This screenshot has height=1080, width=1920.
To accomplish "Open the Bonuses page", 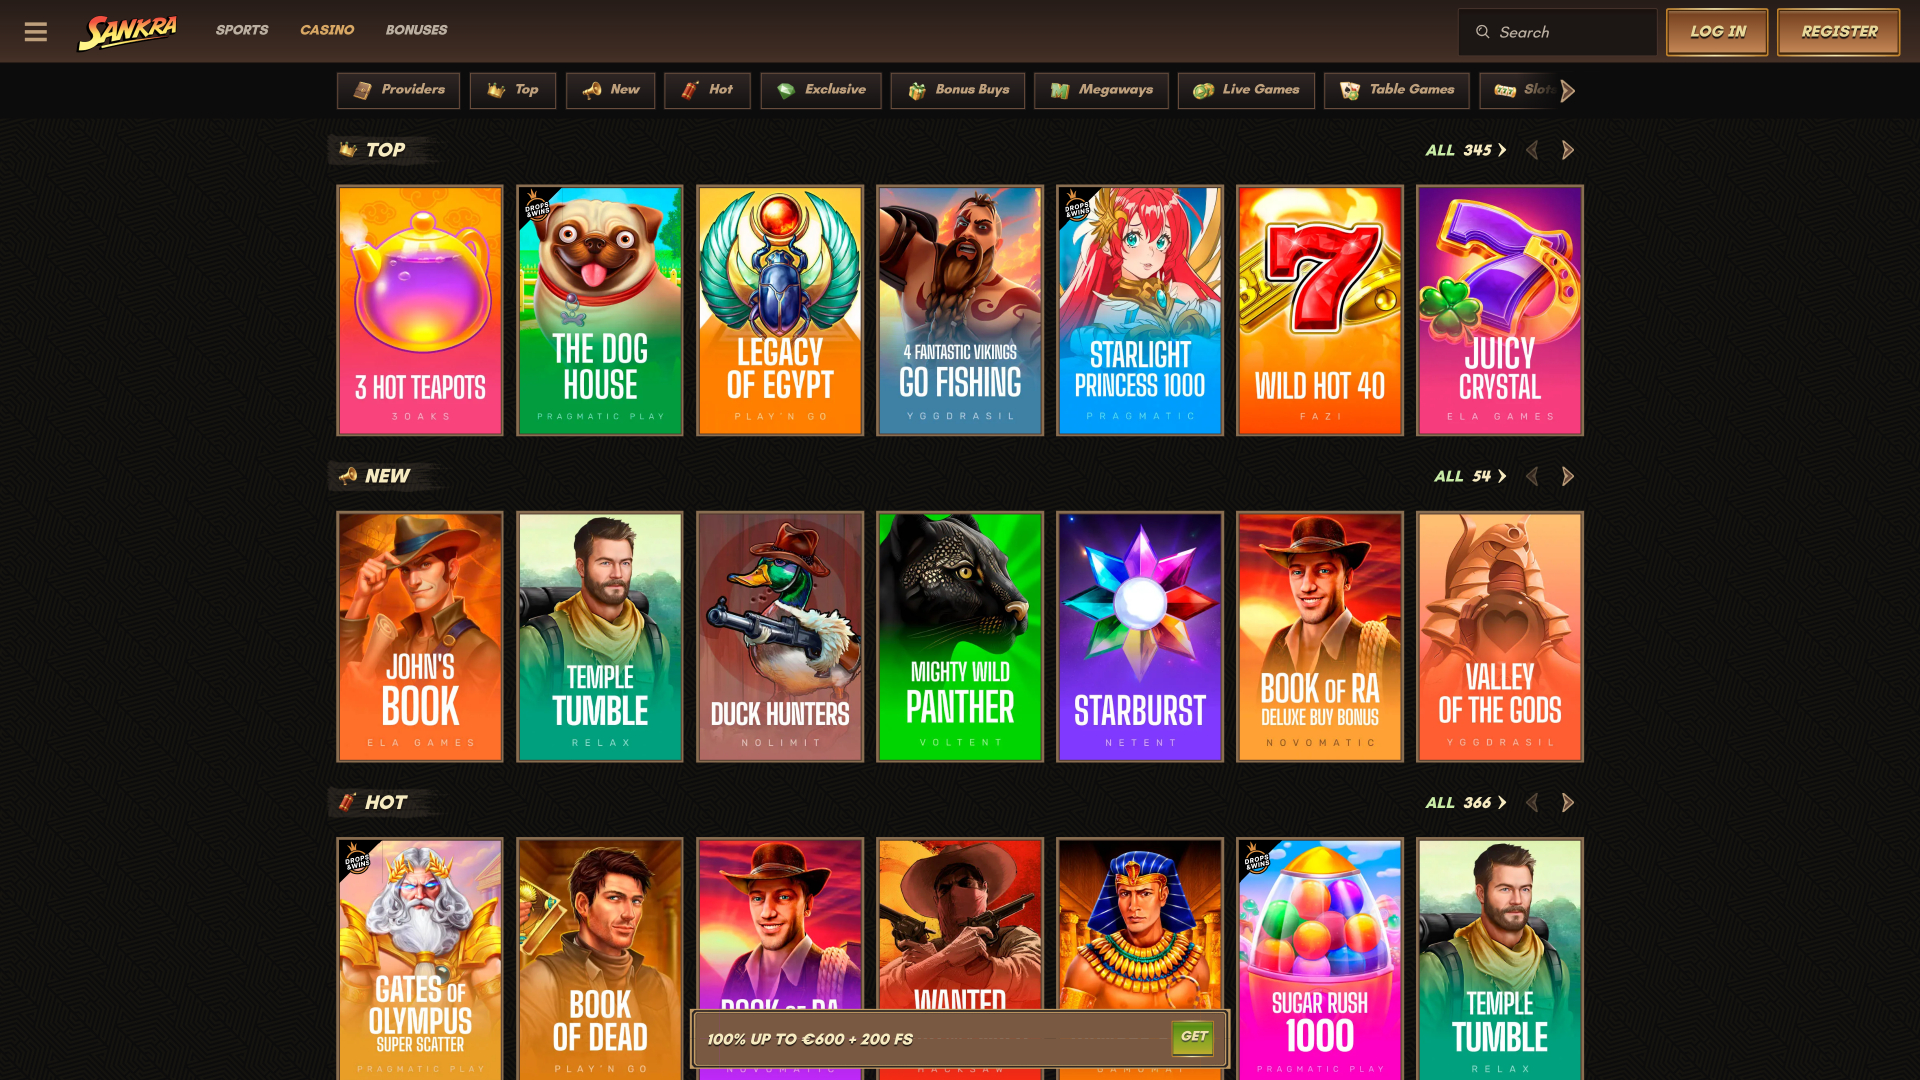I will click(416, 30).
